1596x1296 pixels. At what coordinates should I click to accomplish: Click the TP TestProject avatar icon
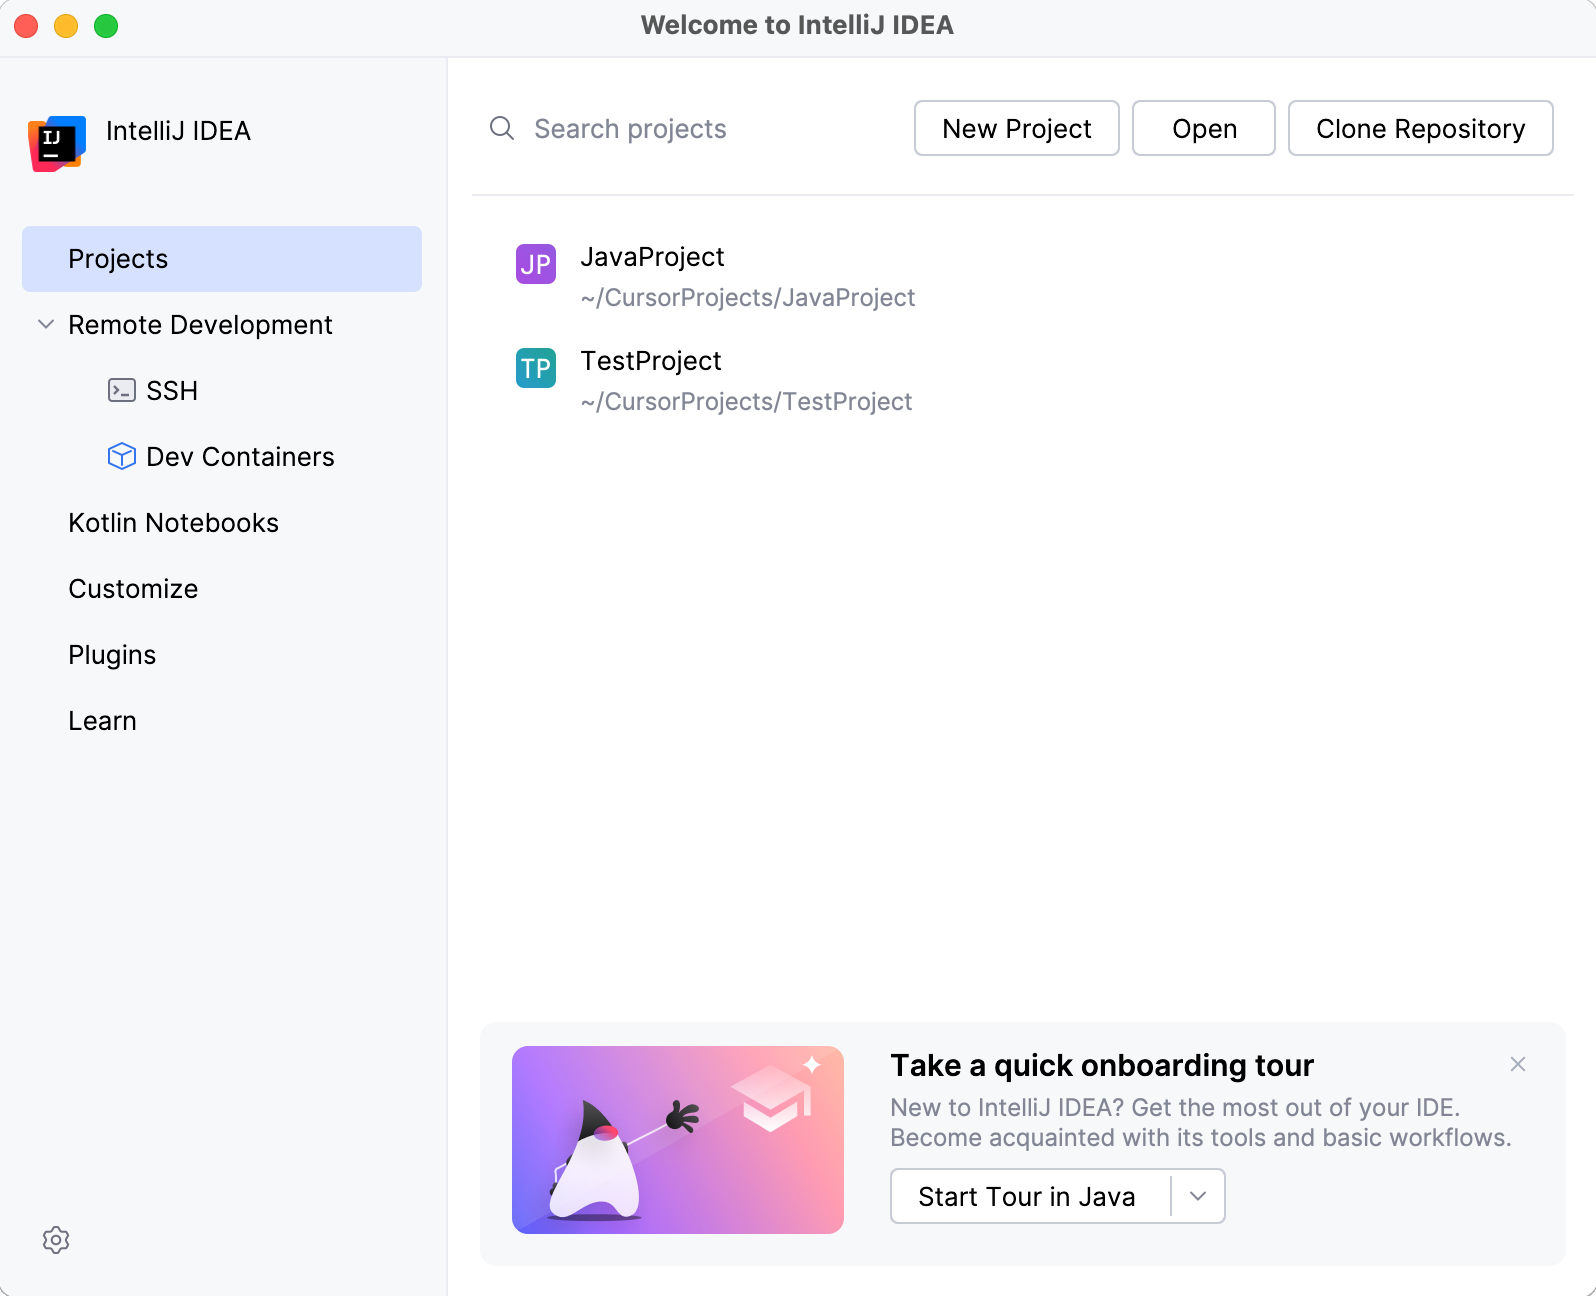[x=535, y=368]
